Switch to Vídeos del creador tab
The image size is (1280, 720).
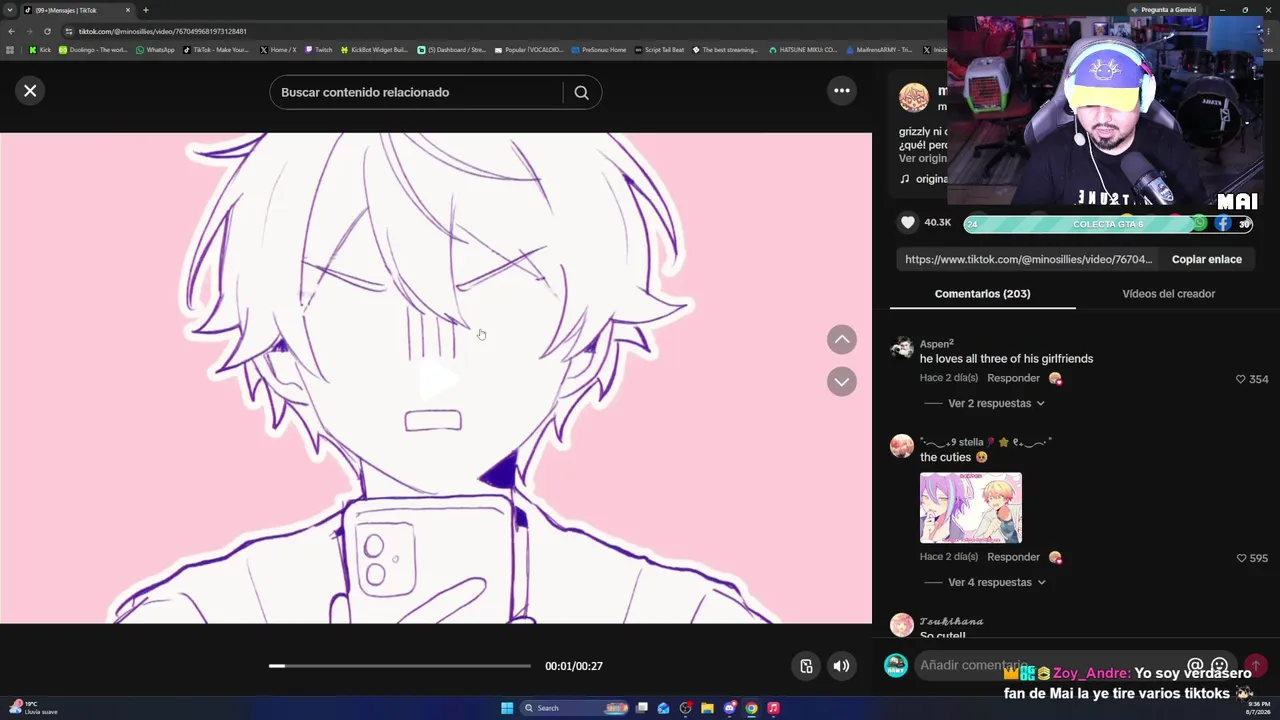[1168, 294]
